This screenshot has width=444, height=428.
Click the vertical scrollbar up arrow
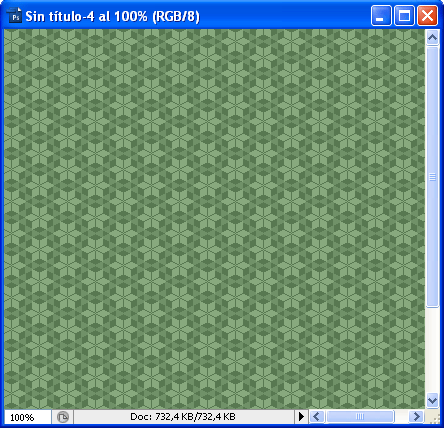click(432, 38)
